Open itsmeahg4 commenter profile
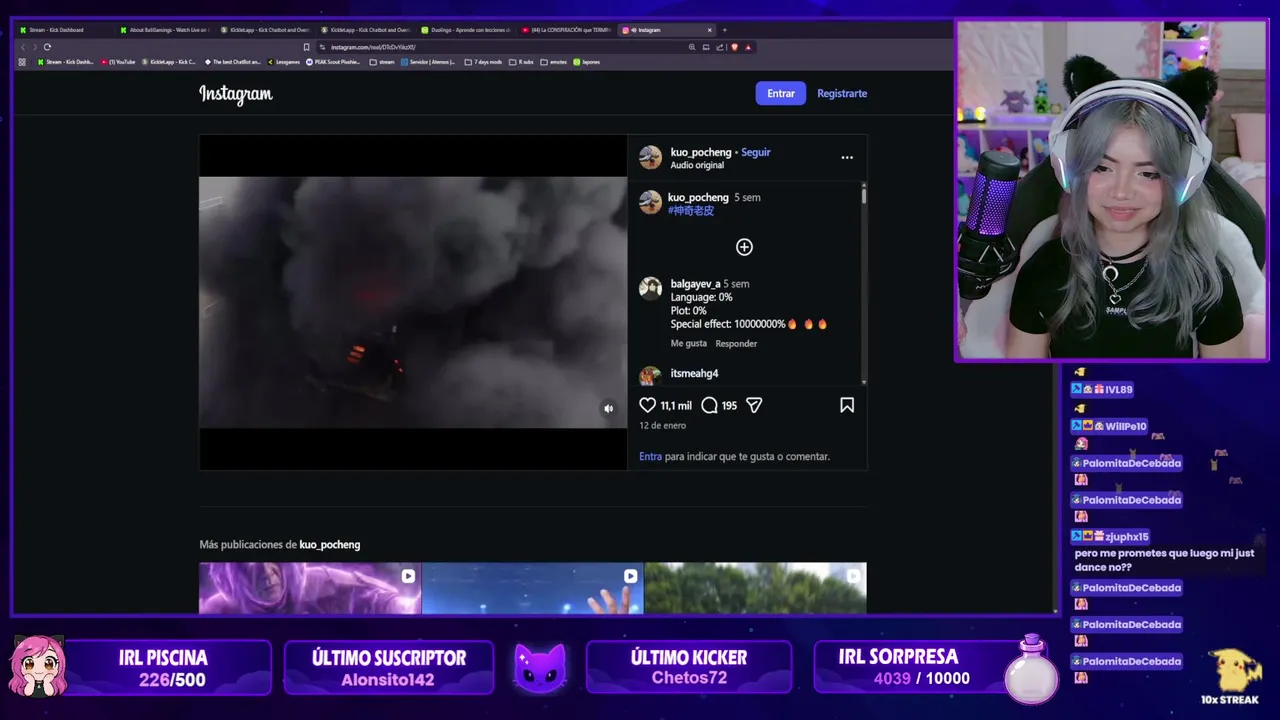The height and width of the screenshot is (720, 1280). coord(694,373)
